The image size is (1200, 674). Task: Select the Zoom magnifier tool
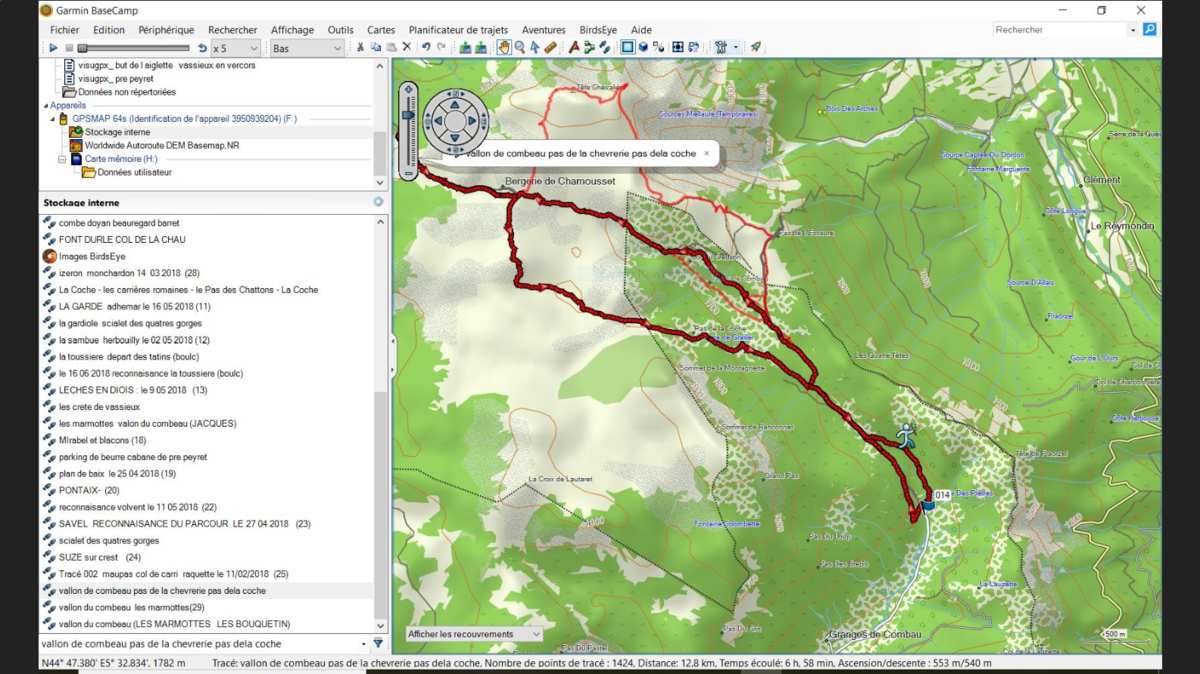pyautogui.click(x=520, y=47)
